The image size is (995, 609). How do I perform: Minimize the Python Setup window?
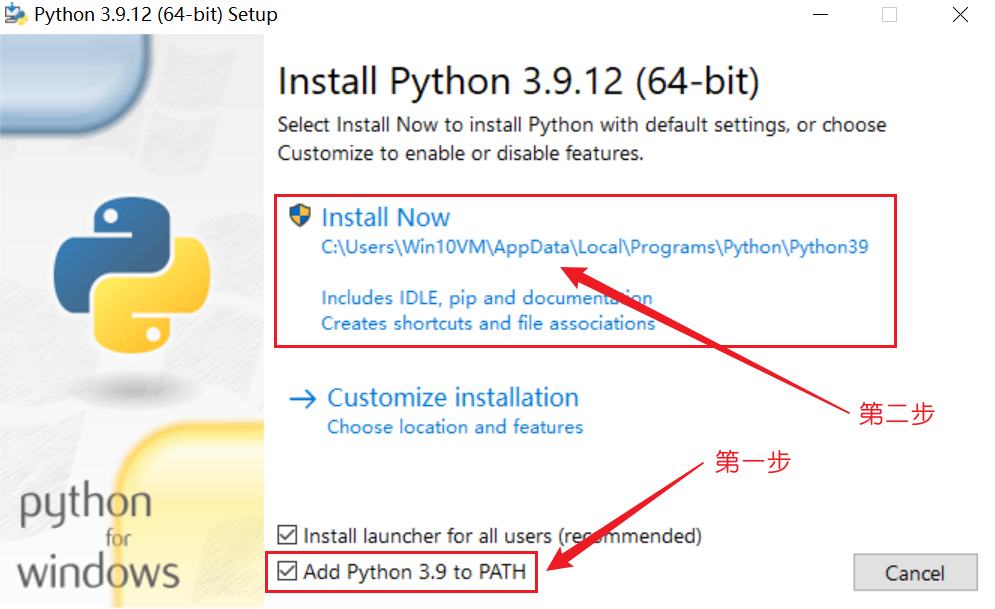820,15
